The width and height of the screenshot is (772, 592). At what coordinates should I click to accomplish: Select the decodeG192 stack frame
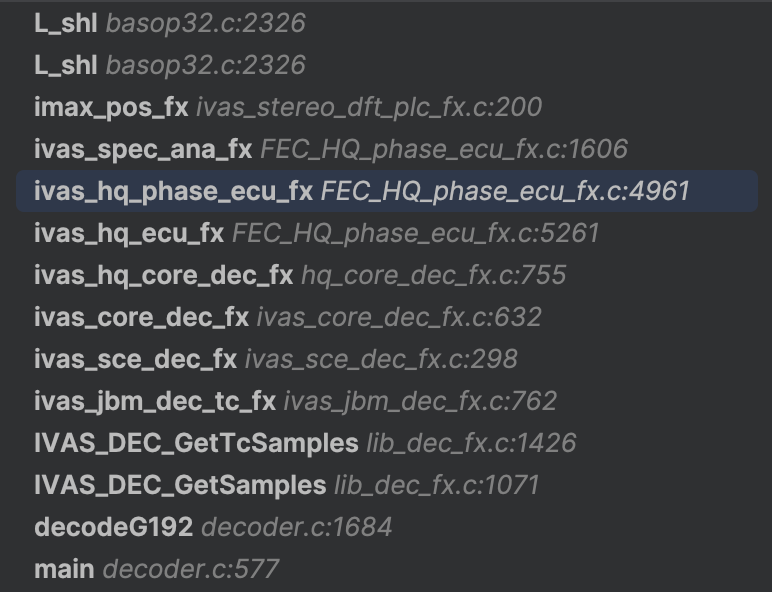[114, 527]
